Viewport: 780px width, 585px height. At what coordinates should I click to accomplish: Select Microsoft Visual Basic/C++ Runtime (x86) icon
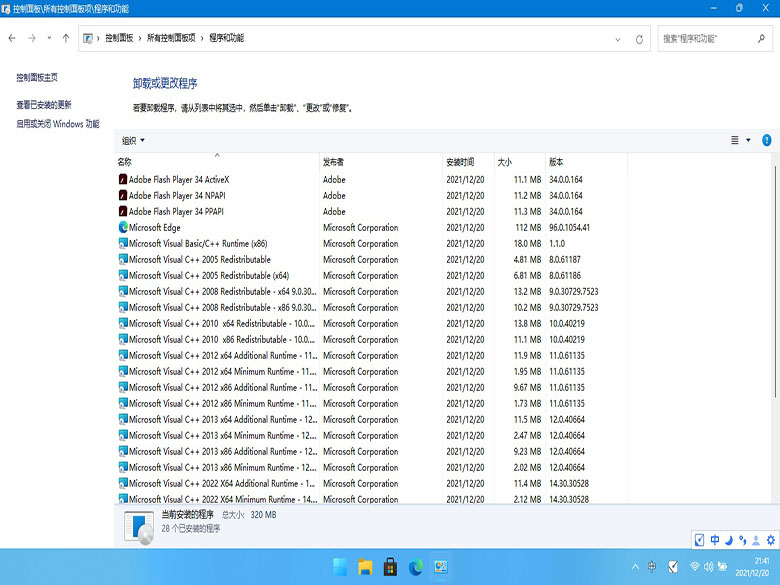pyautogui.click(x=123, y=243)
